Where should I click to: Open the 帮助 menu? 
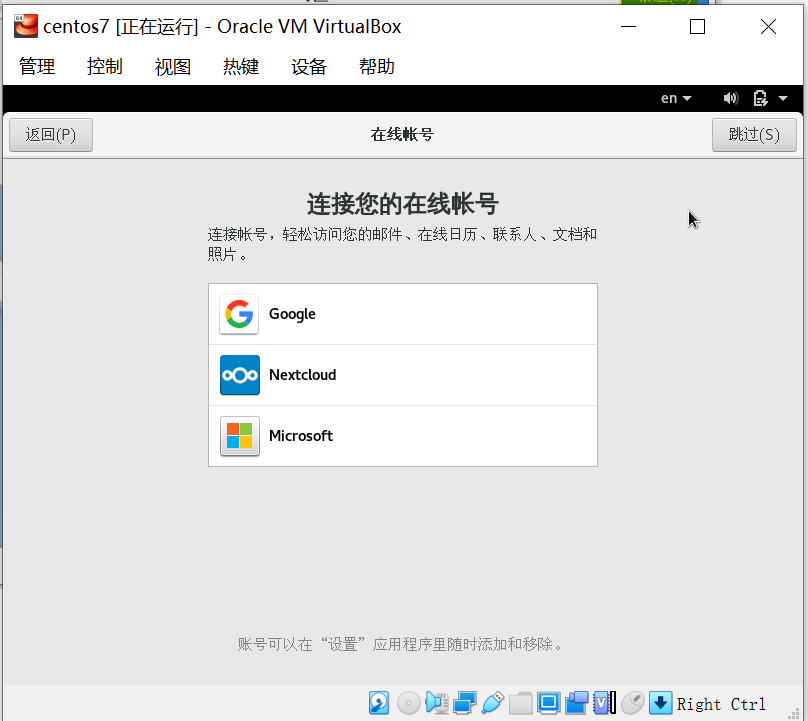(377, 66)
